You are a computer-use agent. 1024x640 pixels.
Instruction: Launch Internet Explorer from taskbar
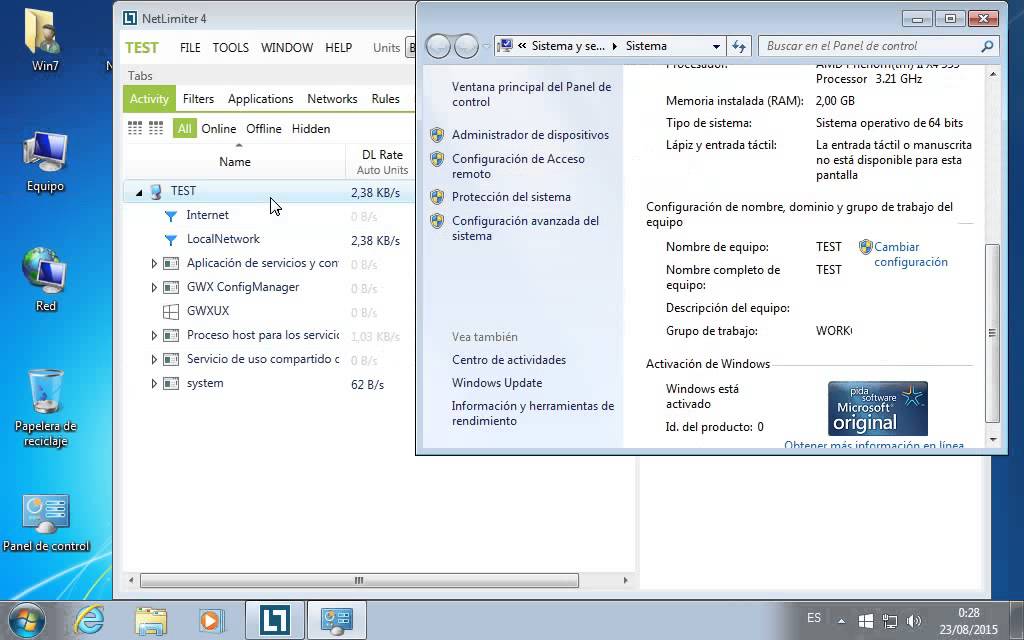[x=89, y=619]
